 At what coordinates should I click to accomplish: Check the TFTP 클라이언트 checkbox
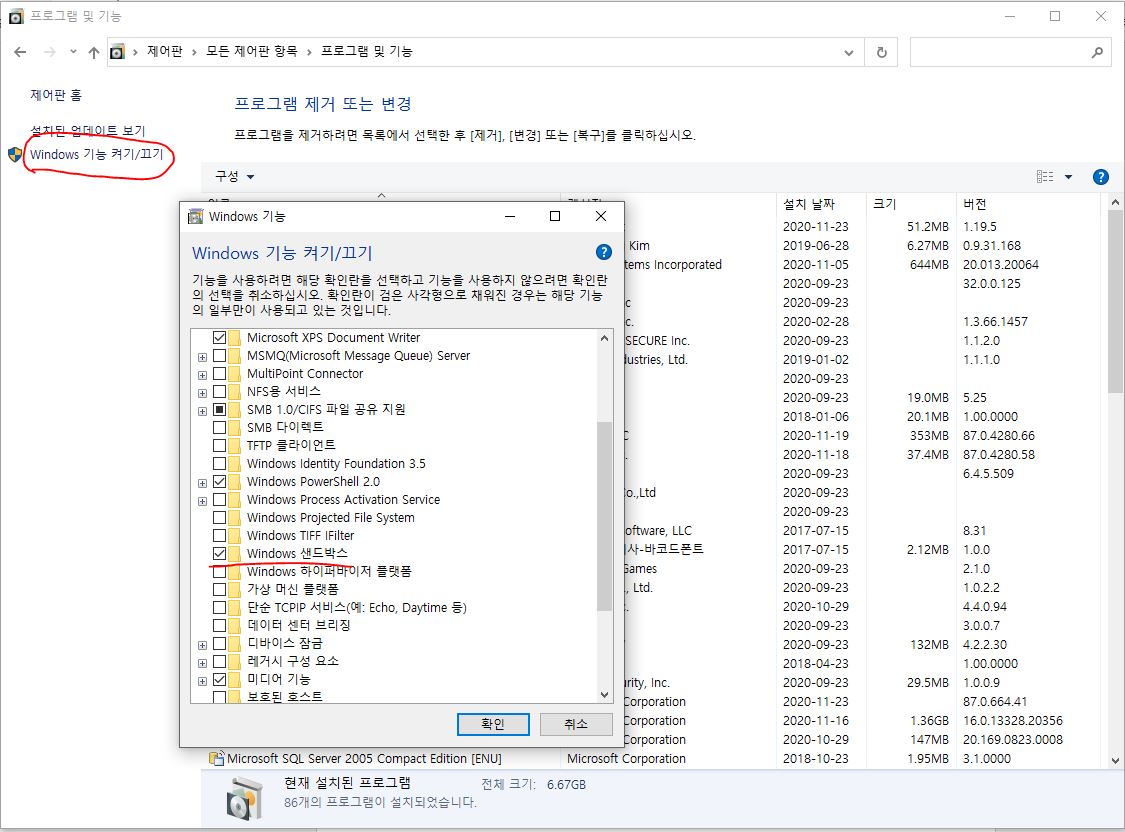(220, 445)
